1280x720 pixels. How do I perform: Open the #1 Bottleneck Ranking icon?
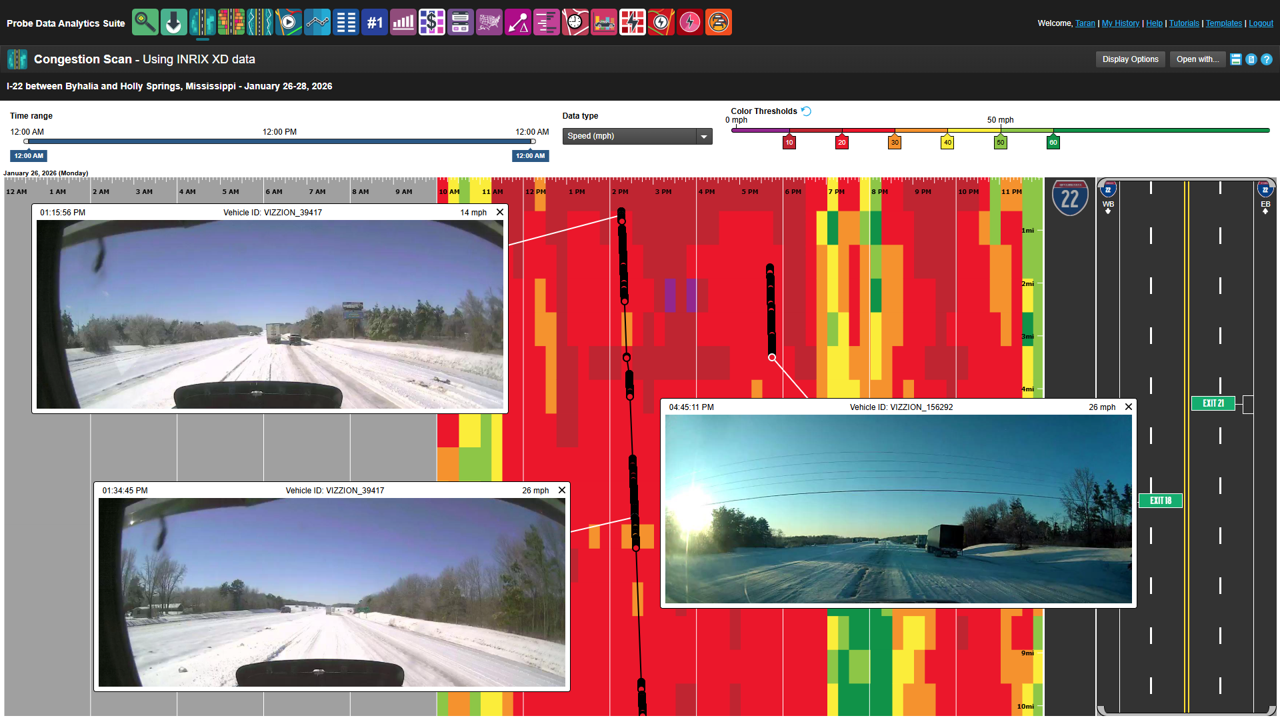coord(375,22)
